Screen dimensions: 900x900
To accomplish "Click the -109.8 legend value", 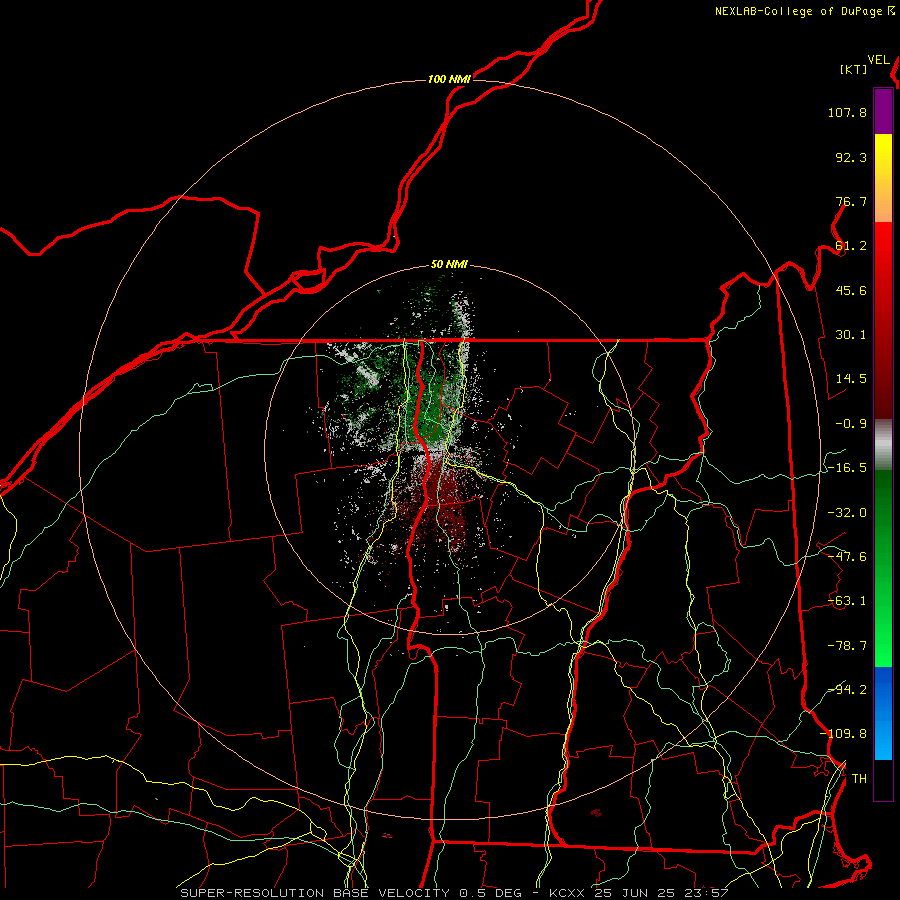I will point(843,734).
